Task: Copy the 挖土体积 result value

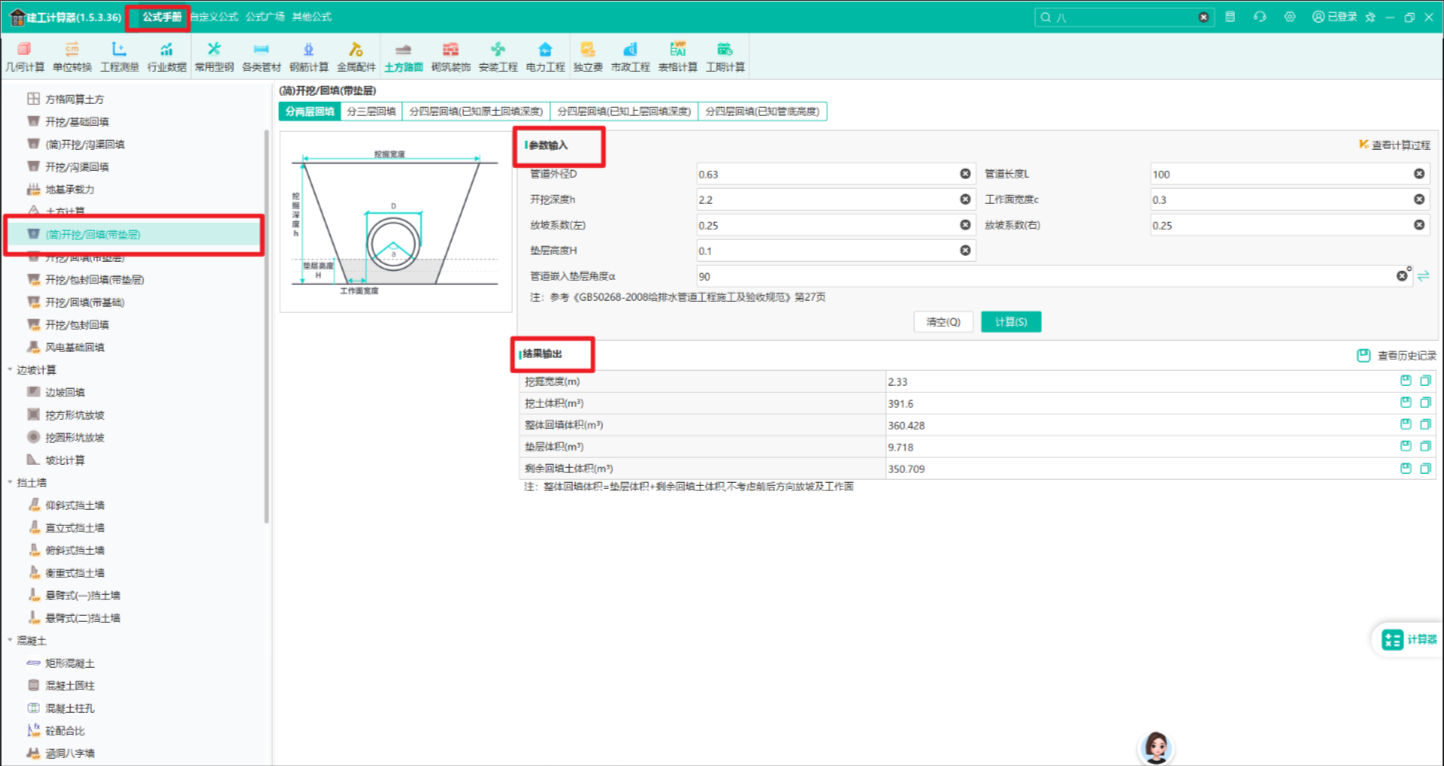Action: [x=1426, y=403]
